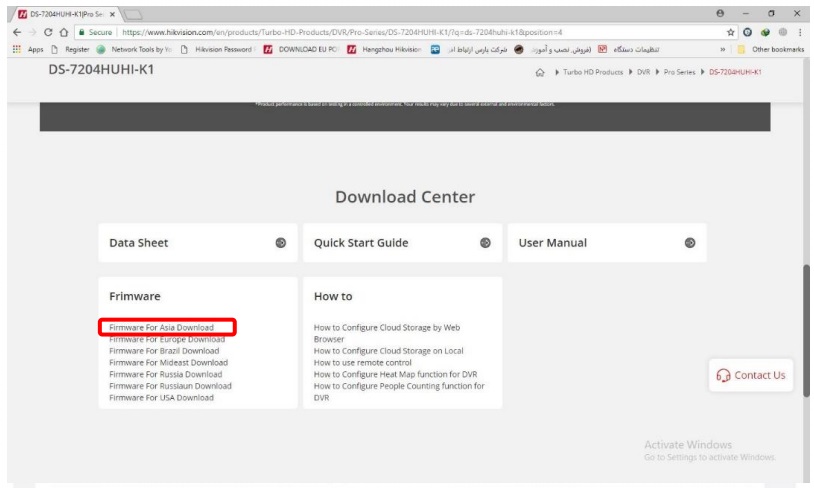
Task: Bookmark this page with the star icon
Action: [730, 32]
